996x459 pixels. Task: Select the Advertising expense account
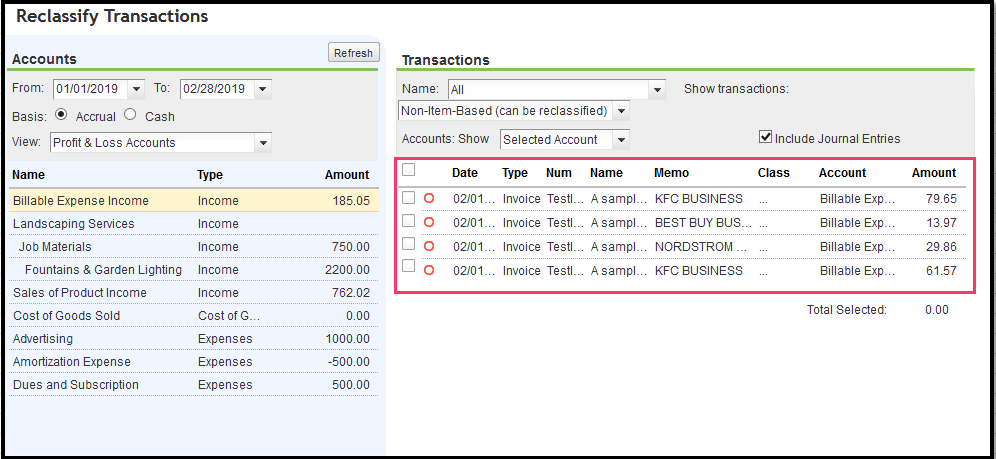point(43,339)
